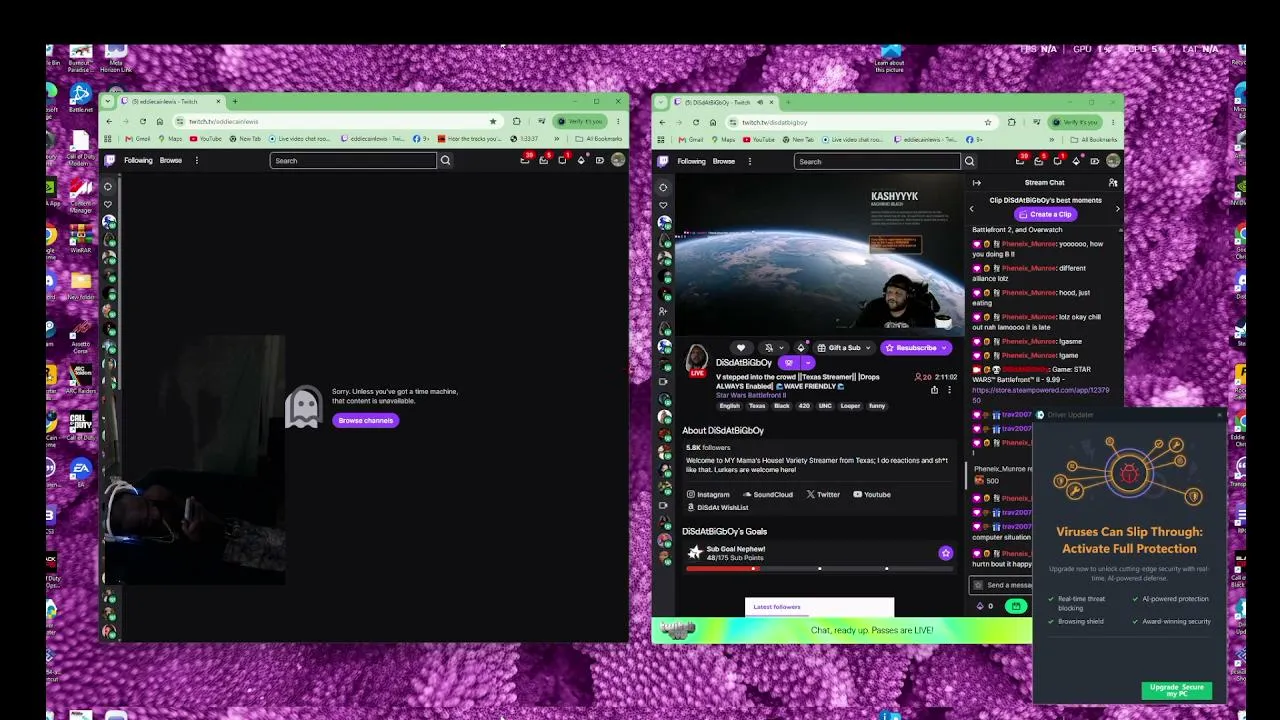Viewport: 1280px width, 720px height.
Task: Switch to the eddiecainlewis - Twitch tab
Action: click(170, 101)
